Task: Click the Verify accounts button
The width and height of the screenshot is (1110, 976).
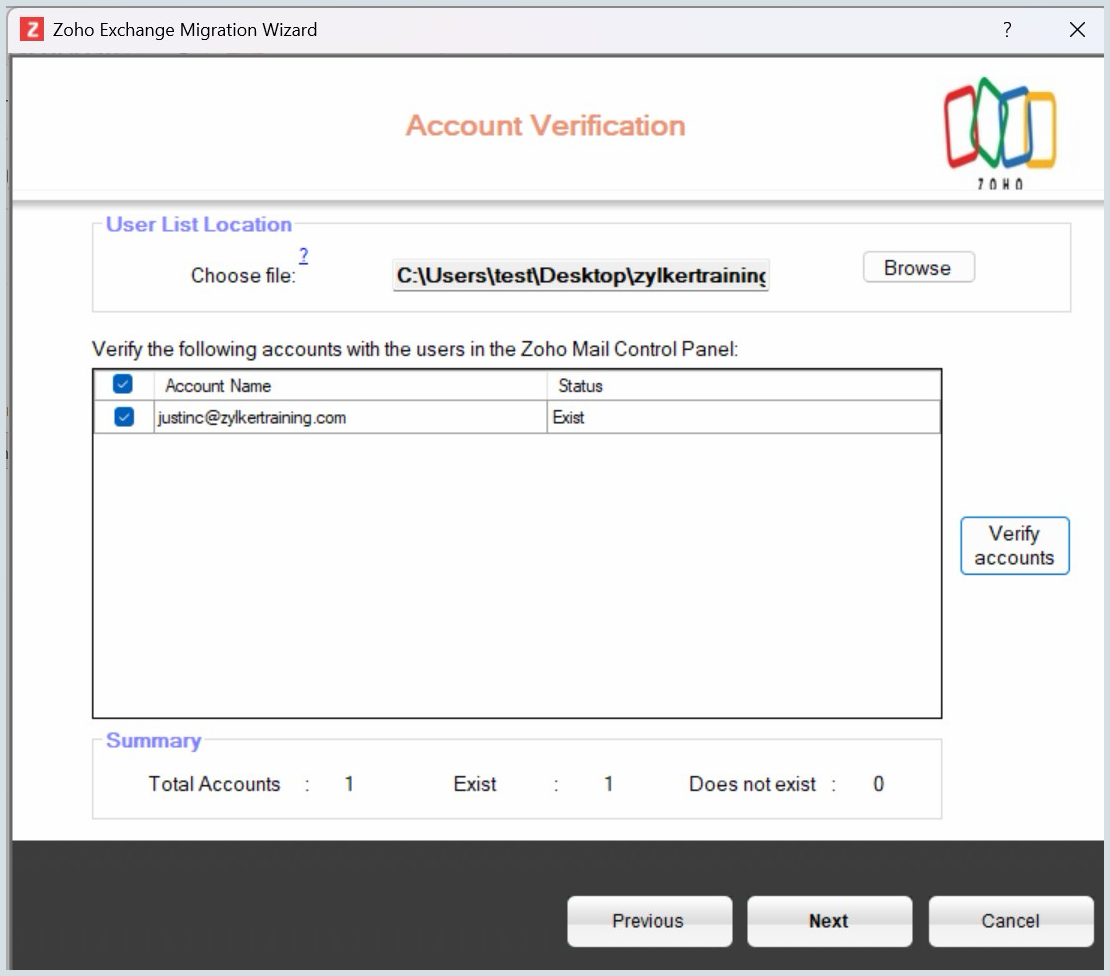Action: click(1014, 546)
